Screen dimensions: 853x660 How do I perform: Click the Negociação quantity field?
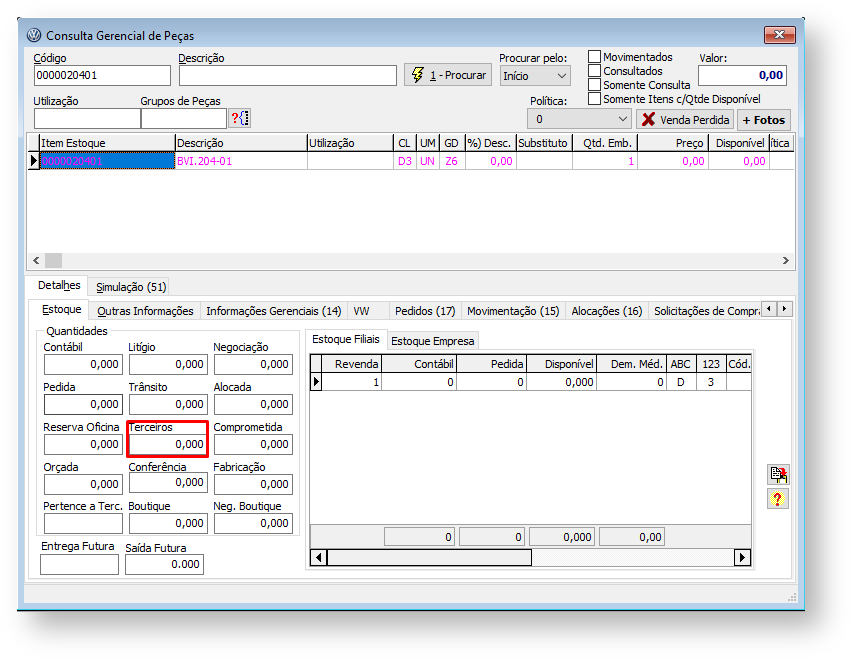(253, 364)
